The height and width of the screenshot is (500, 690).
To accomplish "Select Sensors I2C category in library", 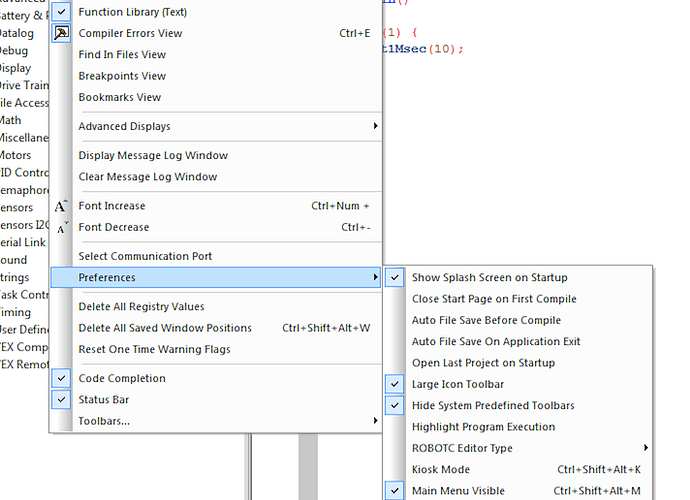I will coord(24,225).
